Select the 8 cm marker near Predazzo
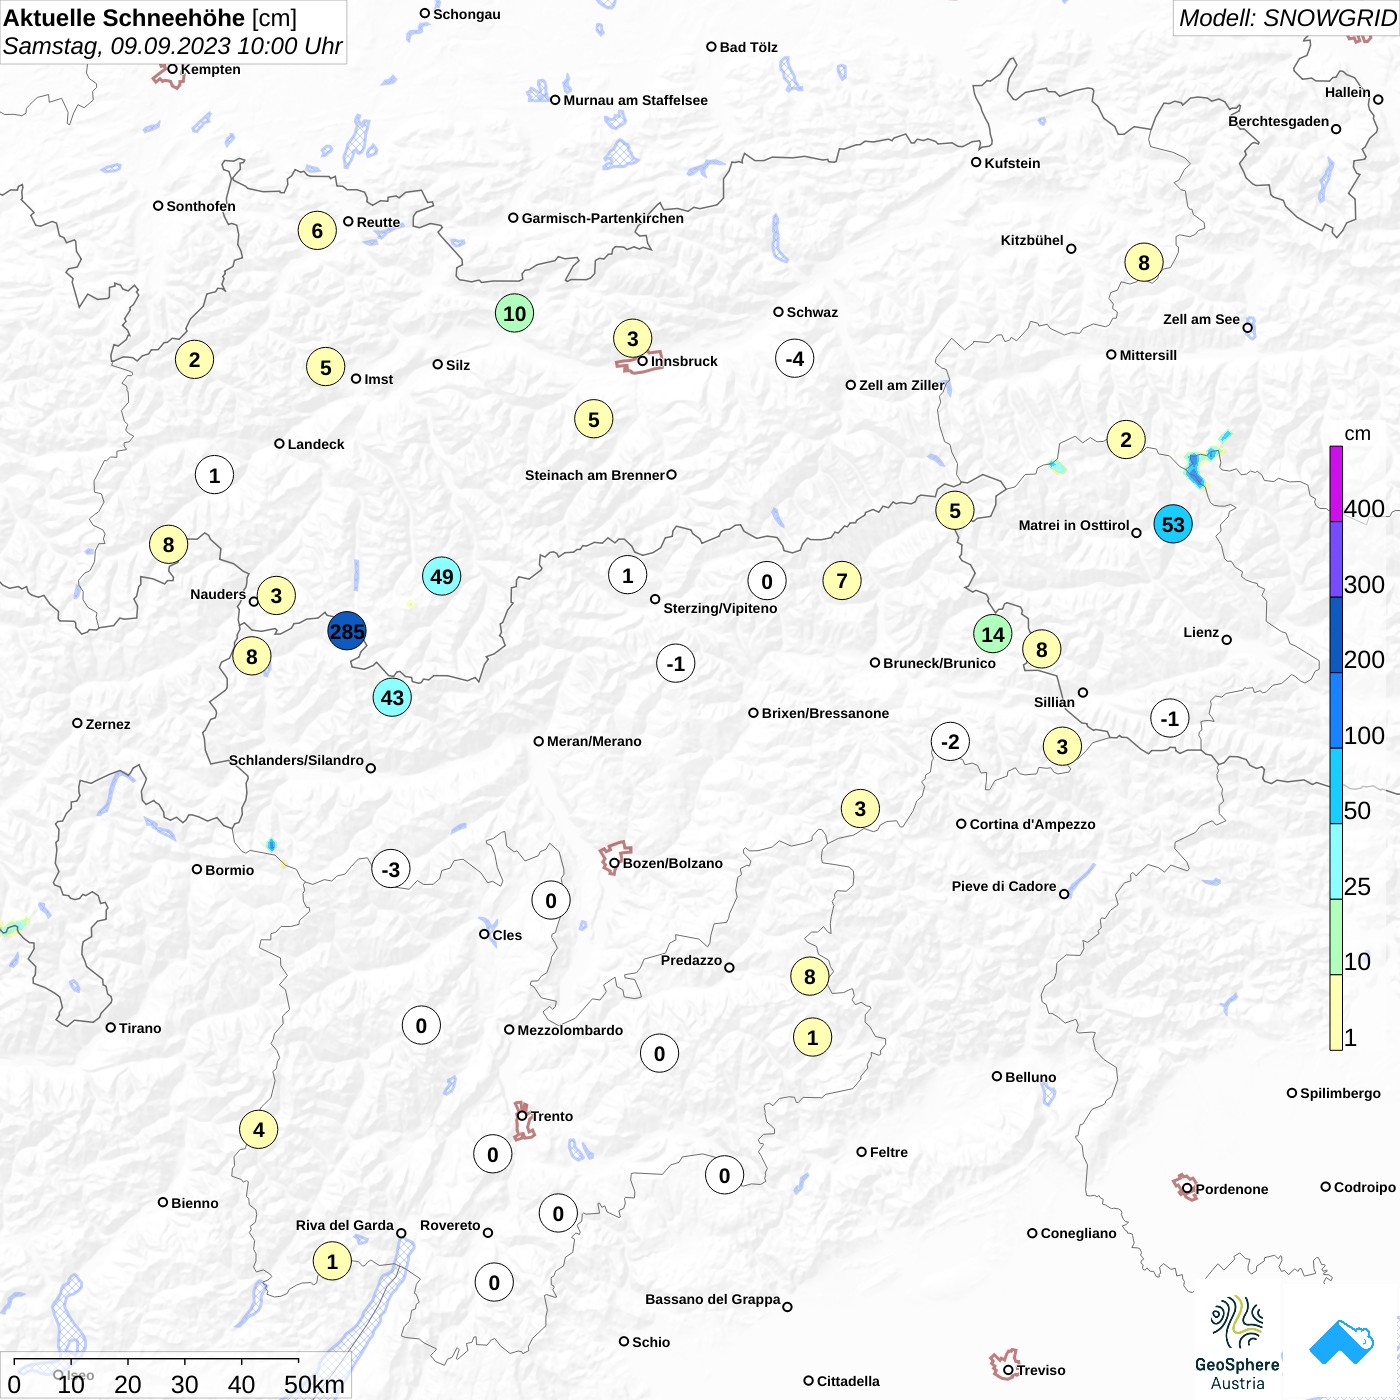 click(809, 976)
